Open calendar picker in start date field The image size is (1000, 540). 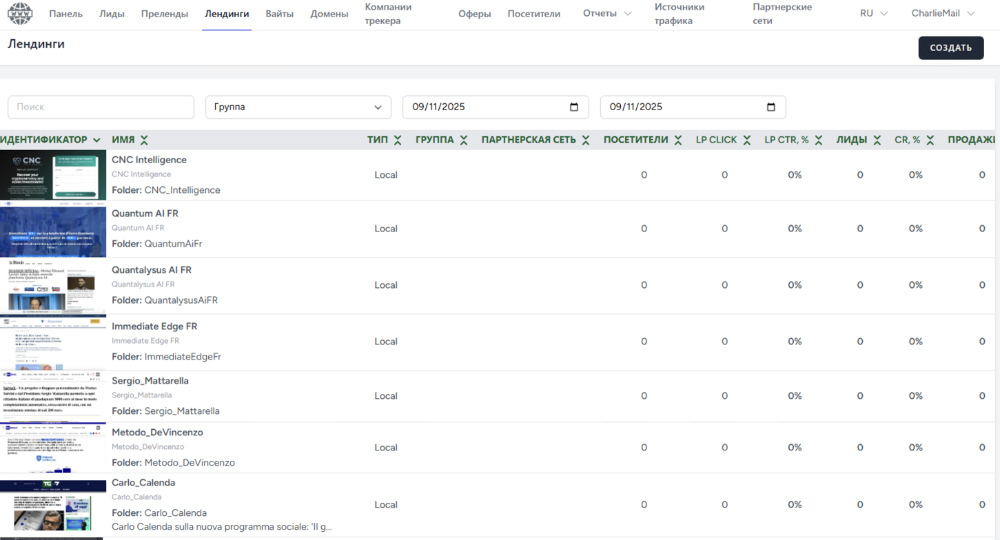pyautogui.click(x=574, y=107)
